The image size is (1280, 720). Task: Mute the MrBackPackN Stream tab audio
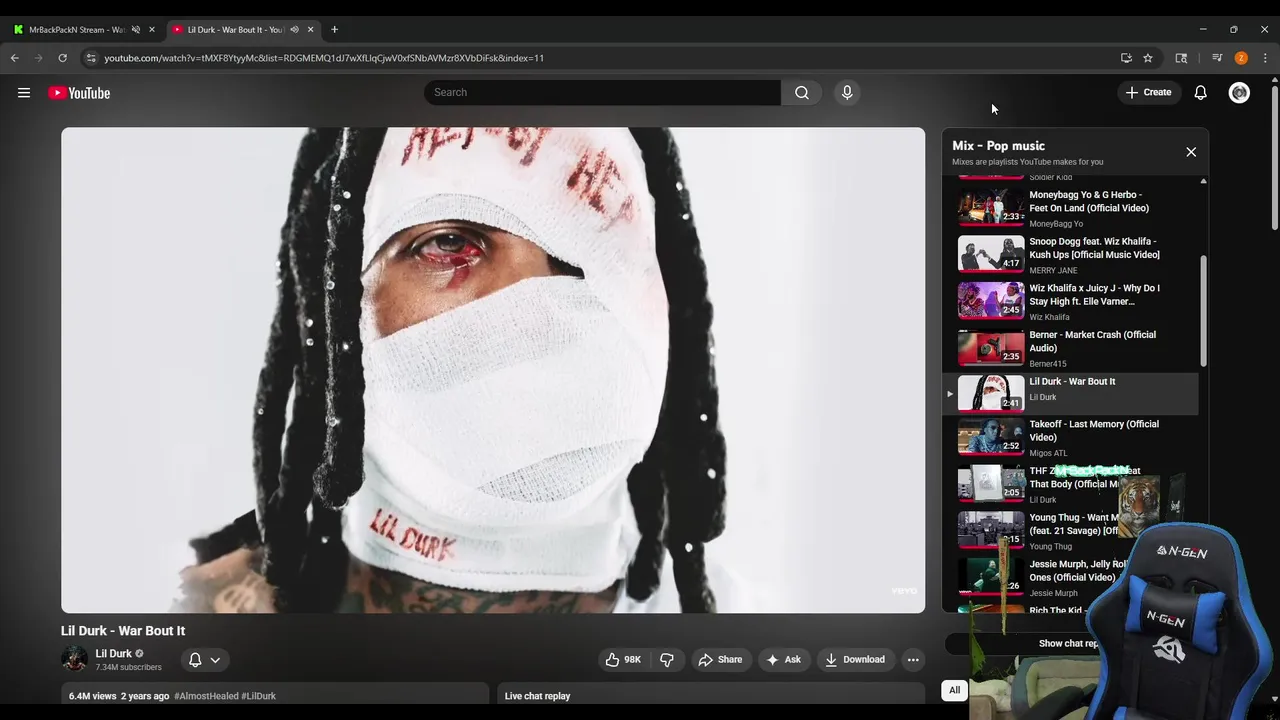(136, 29)
